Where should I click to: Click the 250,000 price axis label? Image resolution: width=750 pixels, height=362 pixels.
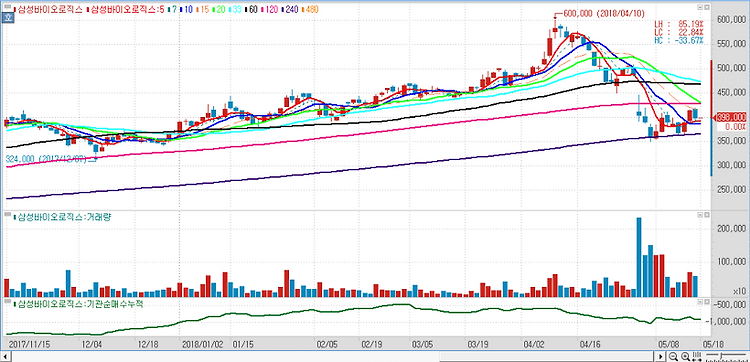coord(731,190)
